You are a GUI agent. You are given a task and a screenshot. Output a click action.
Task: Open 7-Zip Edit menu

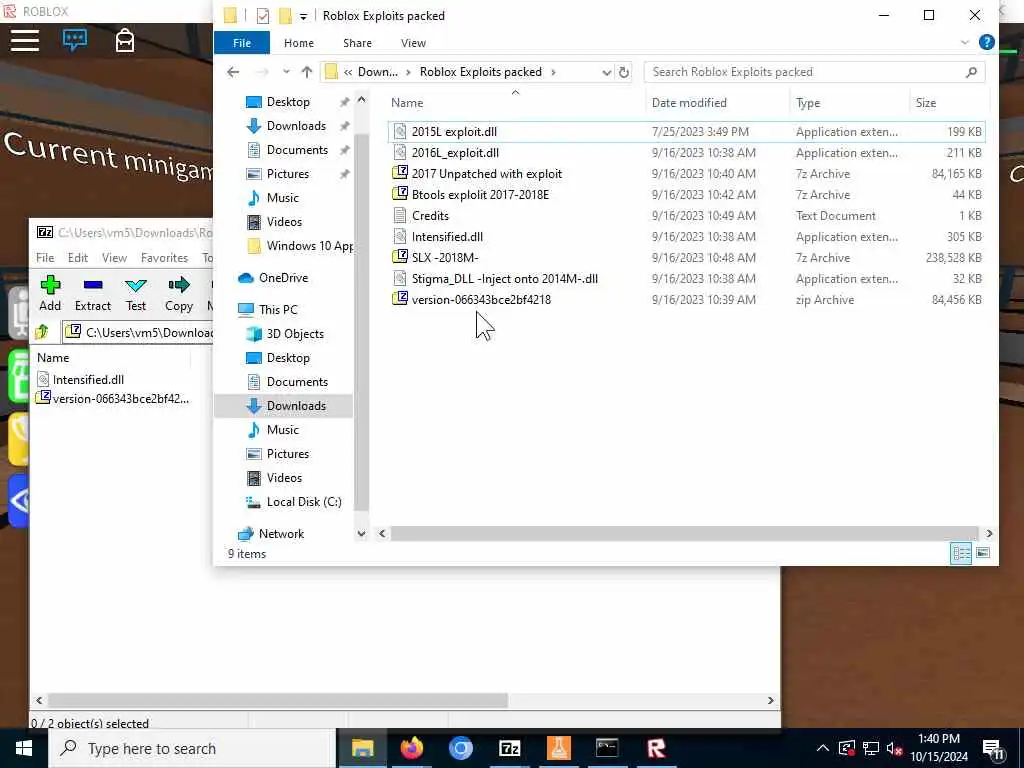78,257
